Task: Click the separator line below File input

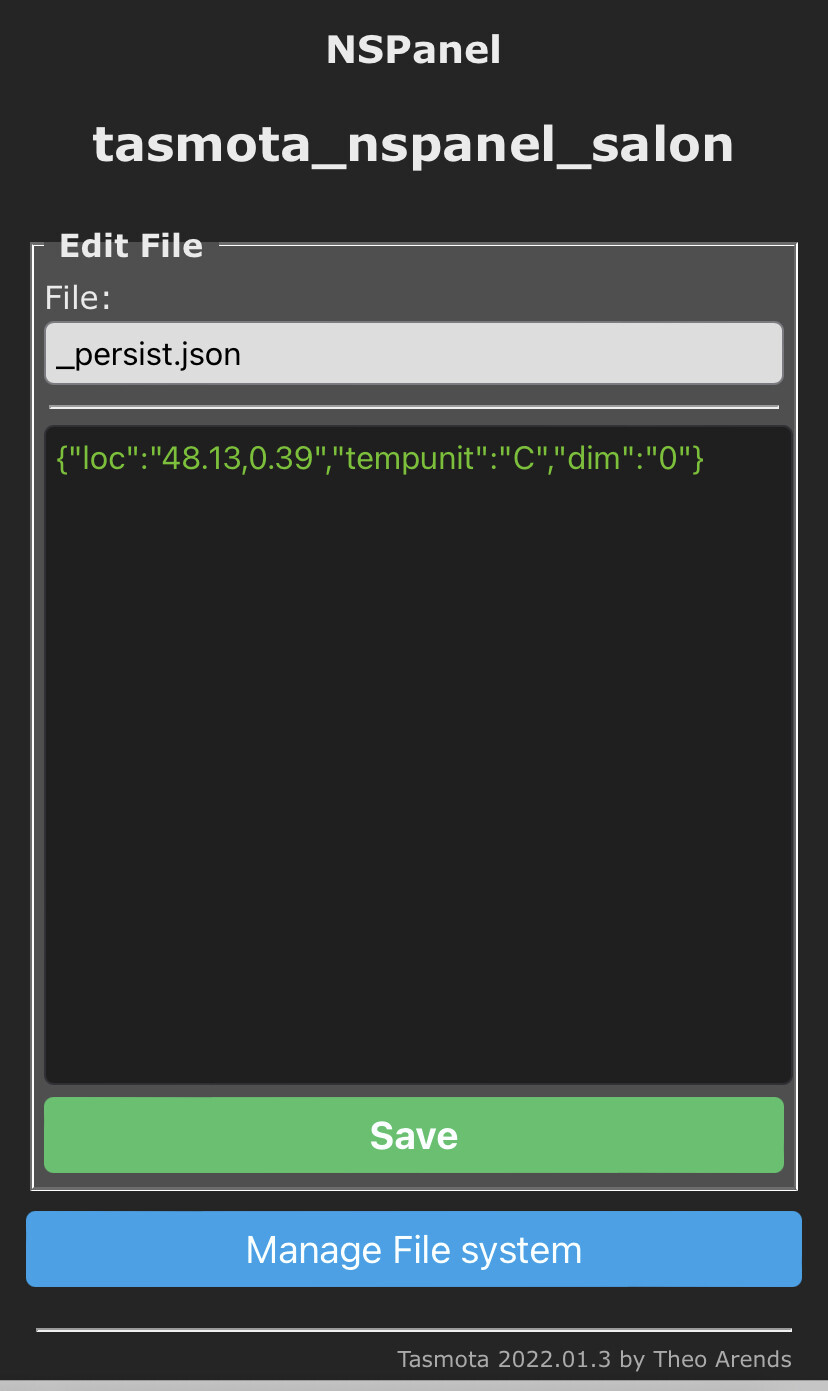Action: click(413, 407)
